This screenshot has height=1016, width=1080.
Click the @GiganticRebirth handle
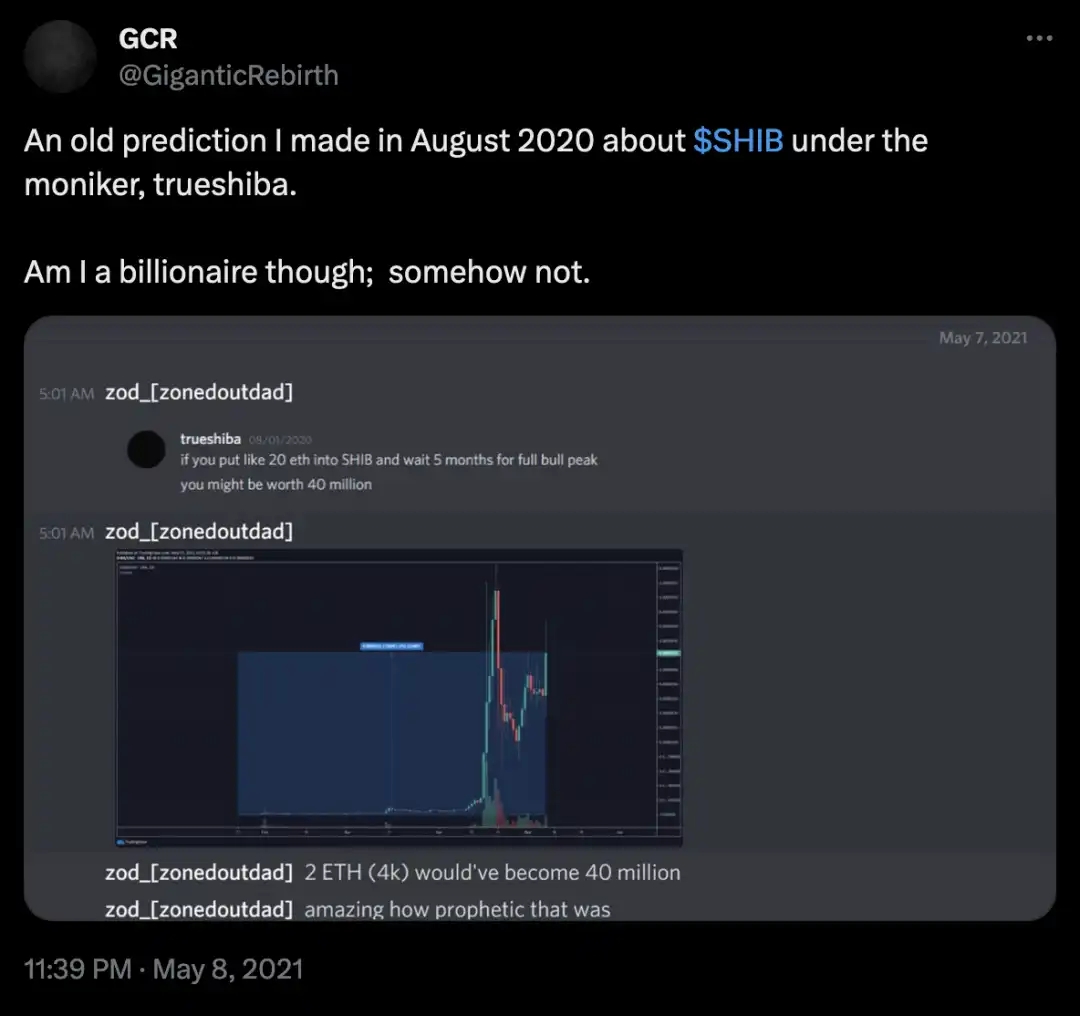point(230,75)
